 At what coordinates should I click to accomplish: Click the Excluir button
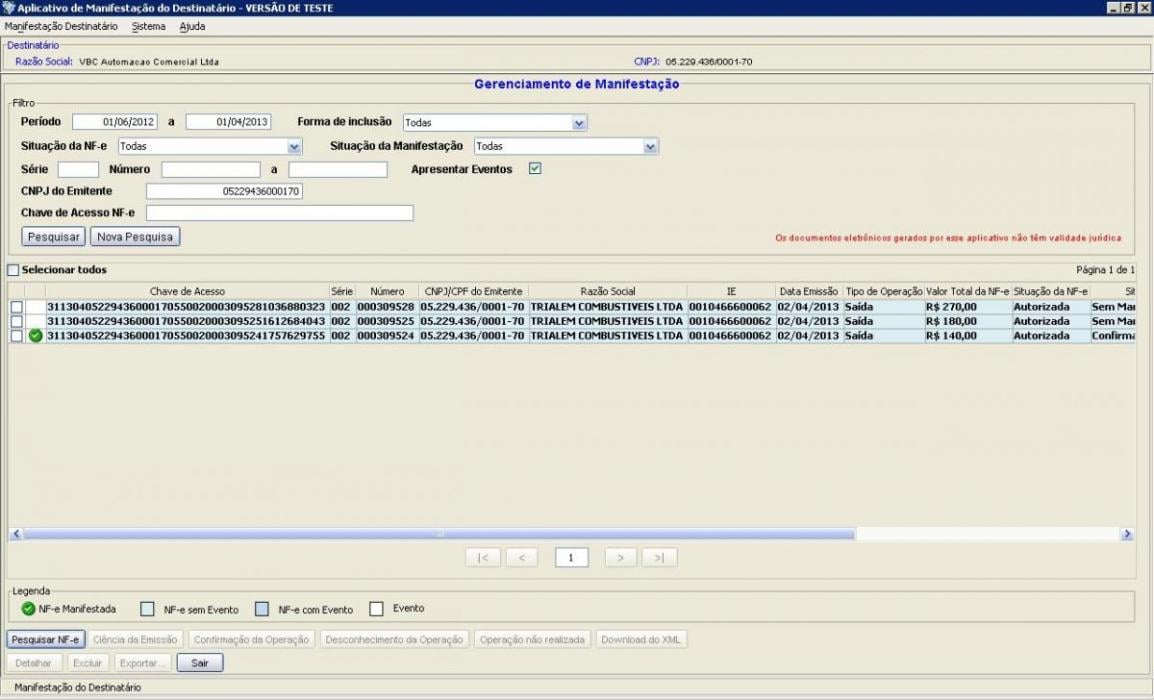(x=88, y=663)
